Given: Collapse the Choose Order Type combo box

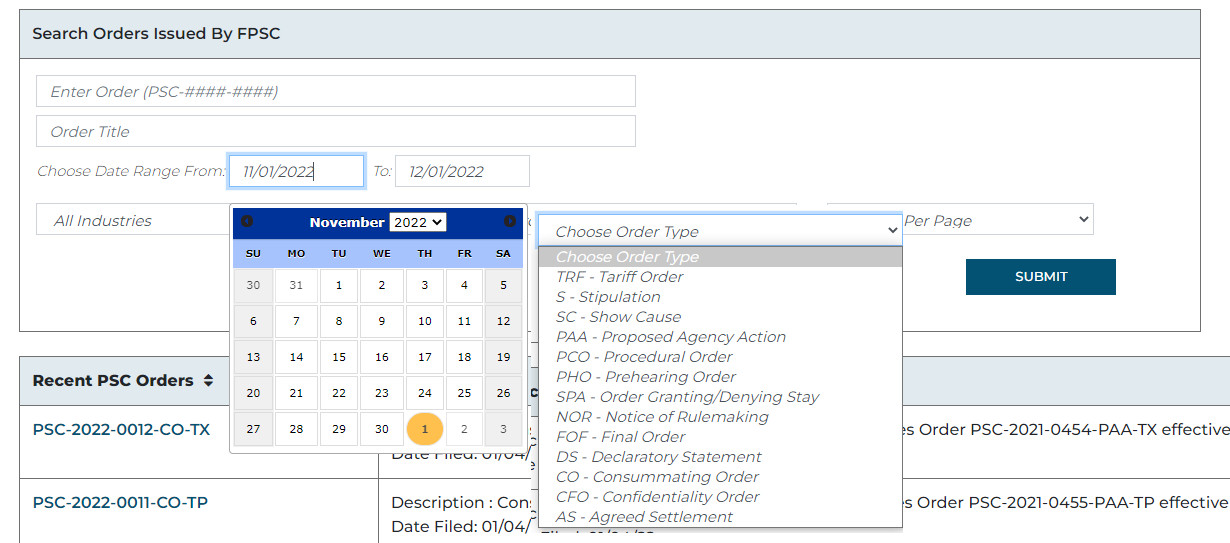Looking at the screenshot, I should (x=720, y=231).
